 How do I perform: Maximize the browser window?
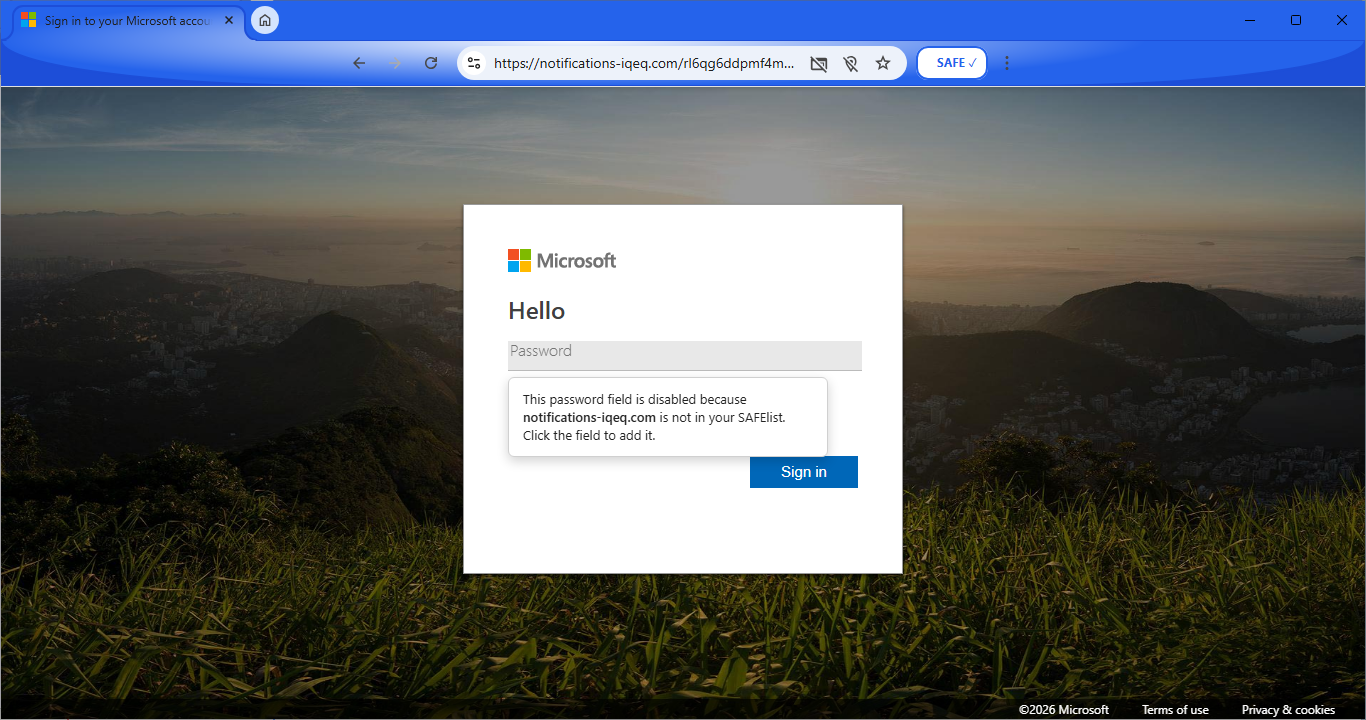[1296, 20]
